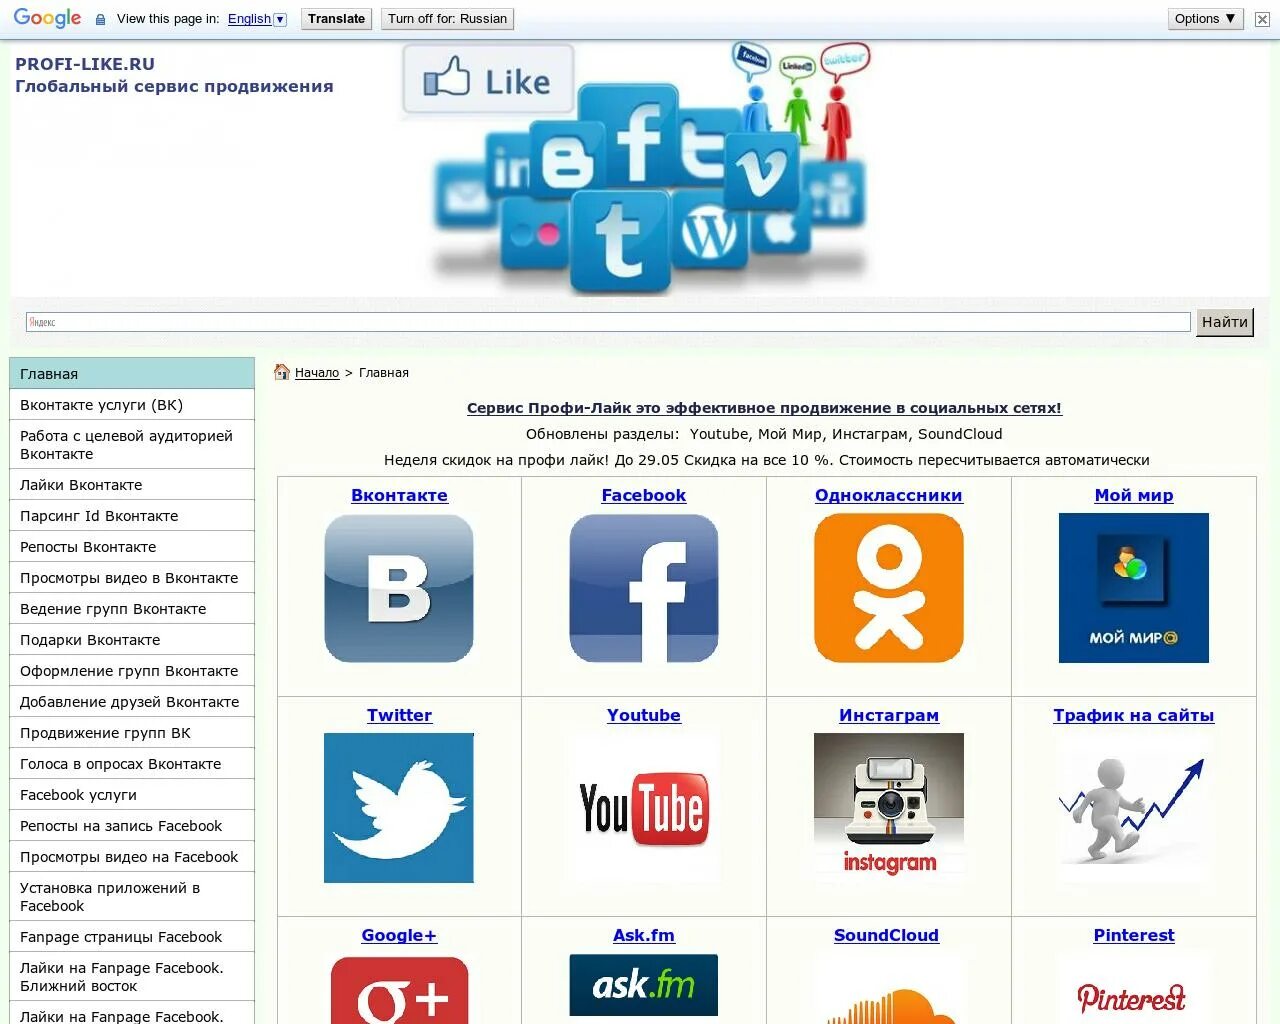Open the English language dropdown
The height and width of the screenshot is (1024, 1280).
coord(257,19)
